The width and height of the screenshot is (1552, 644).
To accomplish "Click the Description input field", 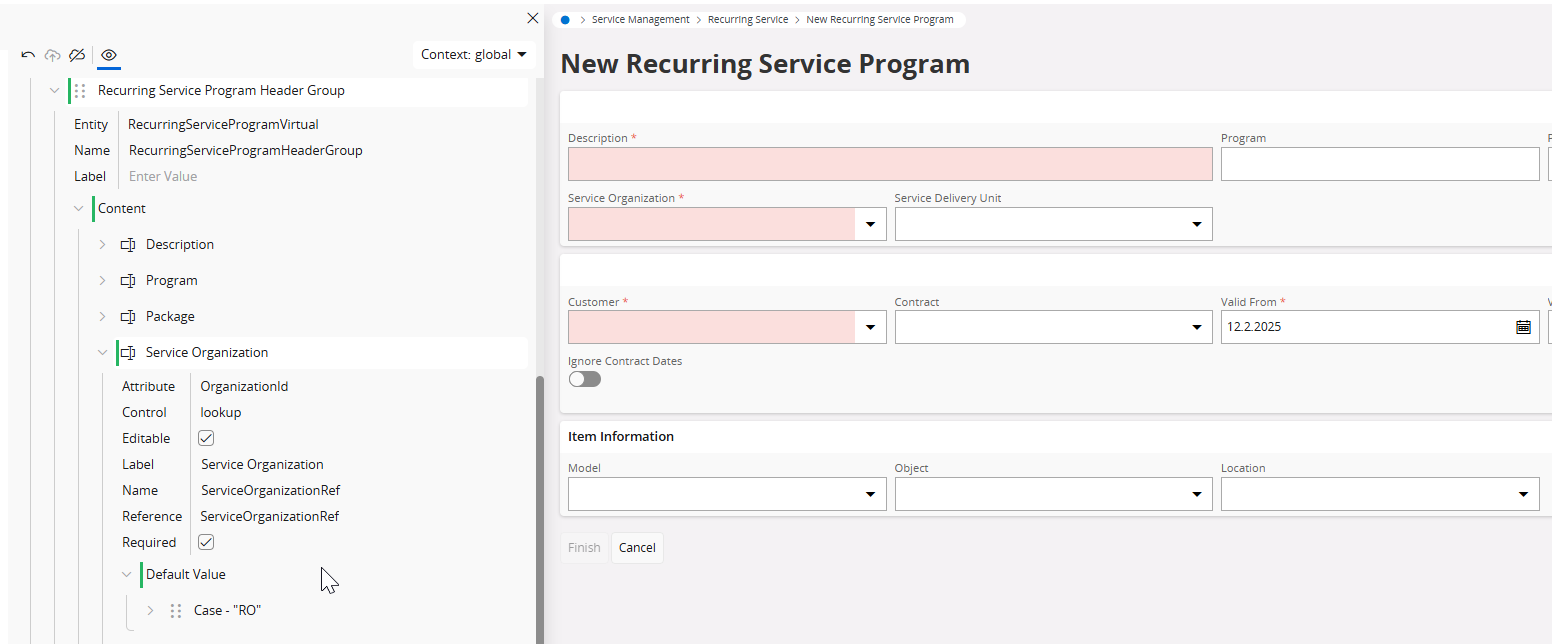I will [x=890, y=164].
